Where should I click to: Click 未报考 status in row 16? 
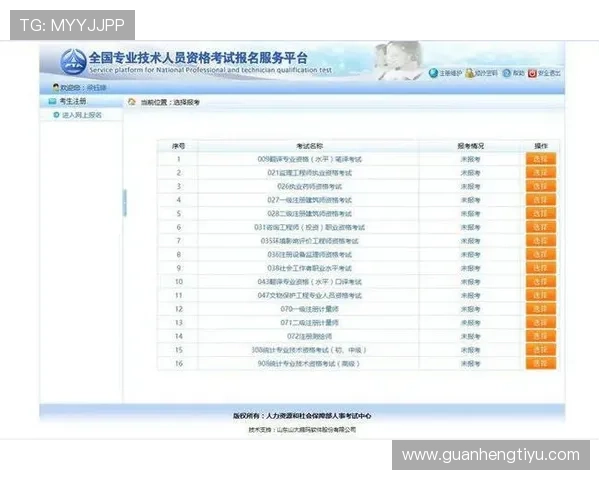(x=470, y=364)
